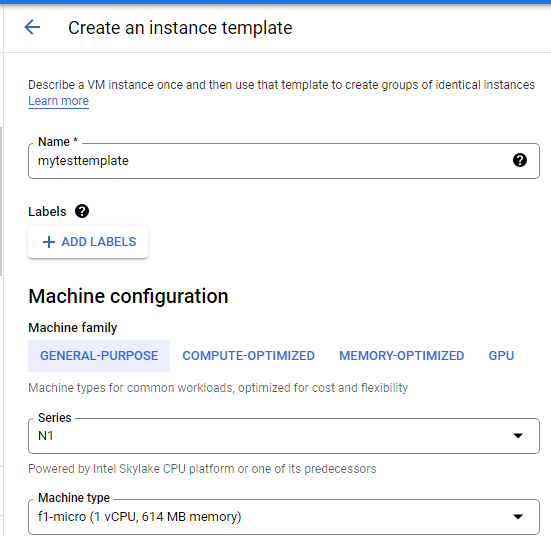Click the Intel Skylake description text

[202, 469]
